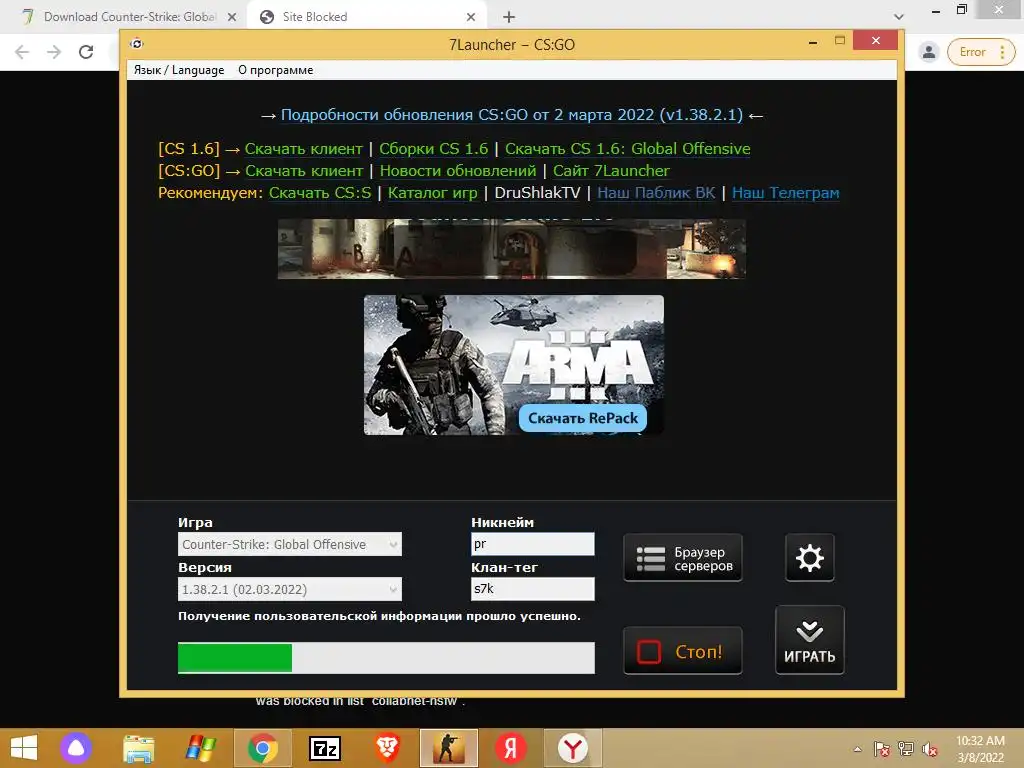This screenshot has height=768, width=1024.
Task: Open Скачать CS 1.6: Global Offensive link
Action: 628,149
